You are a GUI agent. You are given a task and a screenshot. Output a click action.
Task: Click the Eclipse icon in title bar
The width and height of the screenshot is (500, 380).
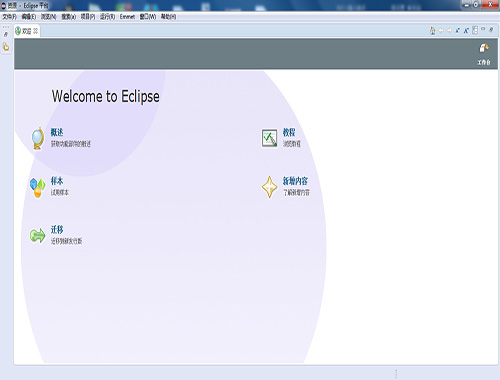pyautogui.click(x=3, y=5)
